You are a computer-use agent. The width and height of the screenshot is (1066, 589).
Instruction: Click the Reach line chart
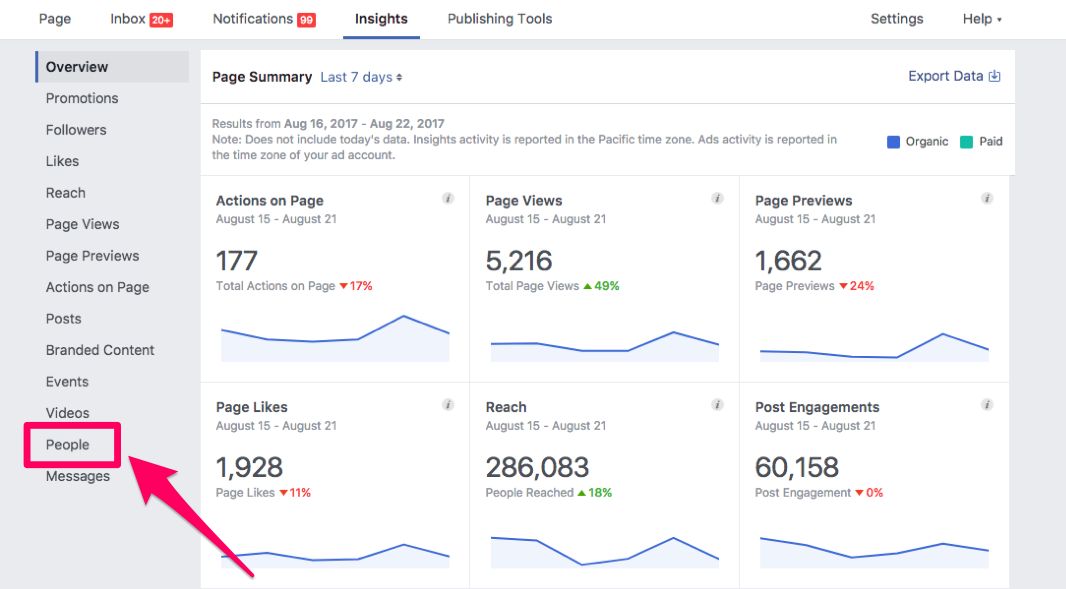coord(604,549)
